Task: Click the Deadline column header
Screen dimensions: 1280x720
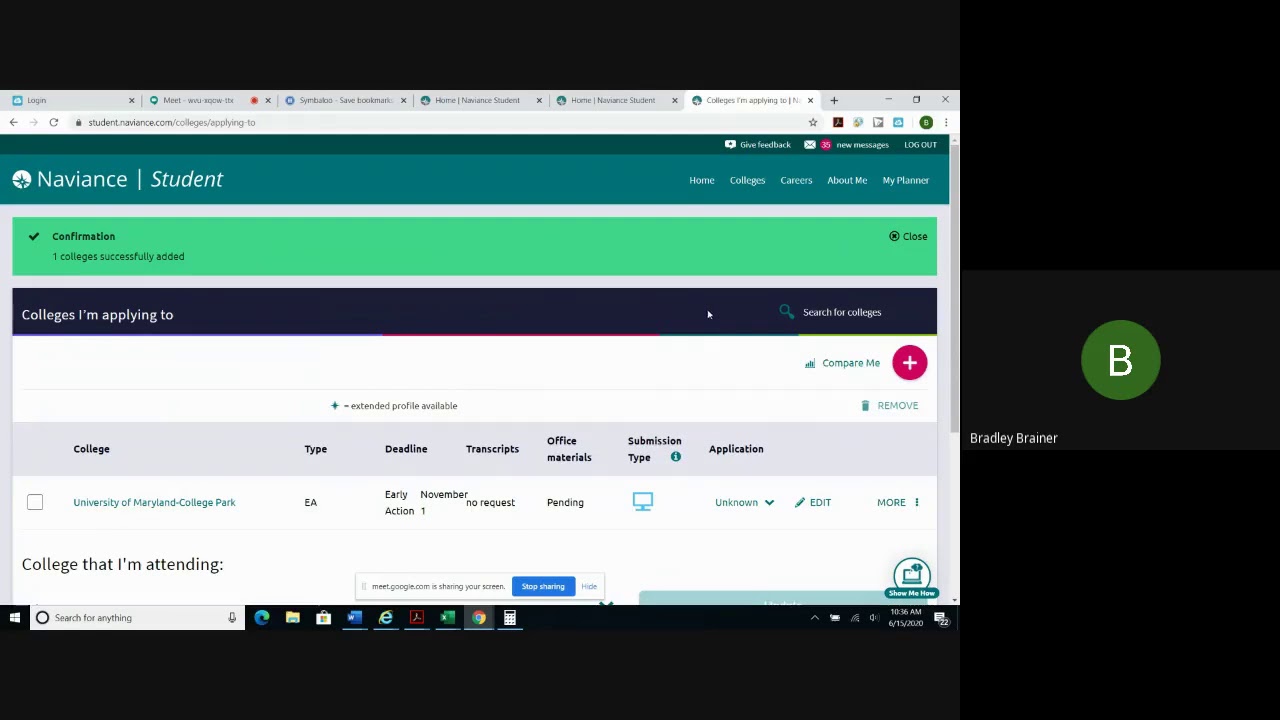Action: click(x=406, y=449)
